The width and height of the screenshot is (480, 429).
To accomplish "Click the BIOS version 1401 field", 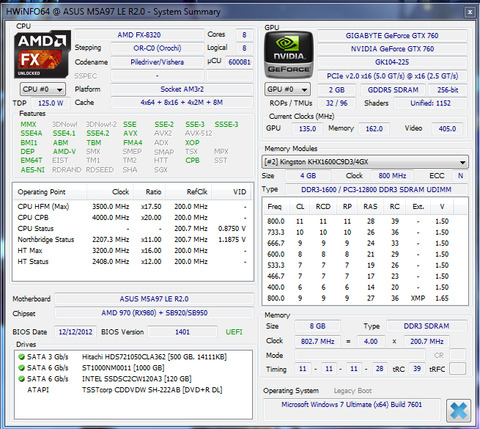I will coord(182,332).
